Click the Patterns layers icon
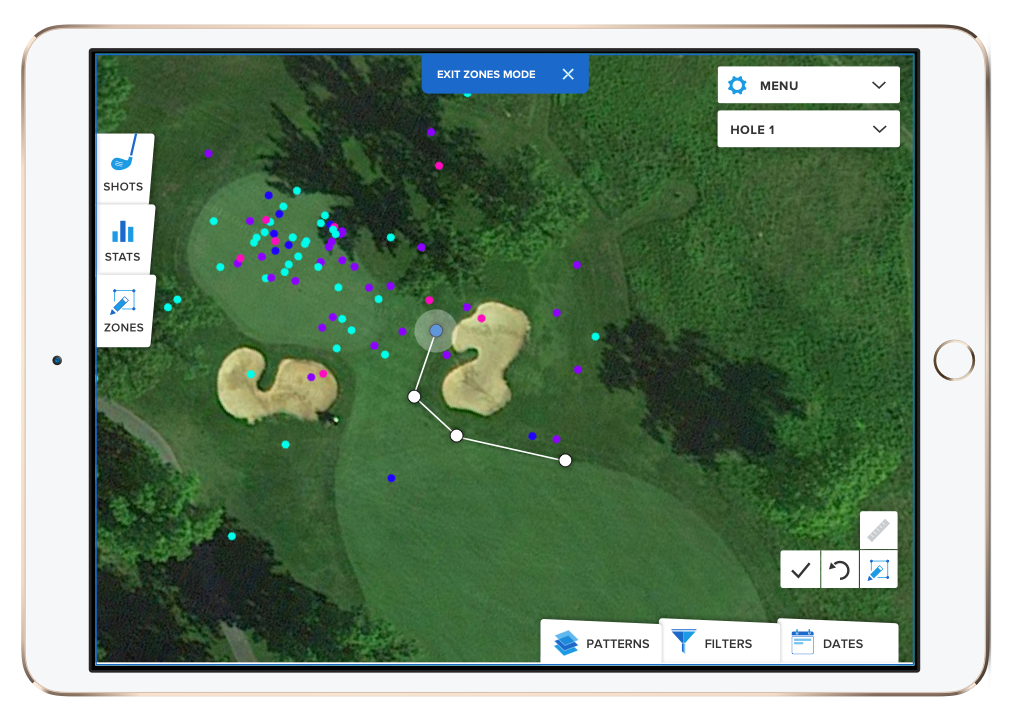 [566, 642]
